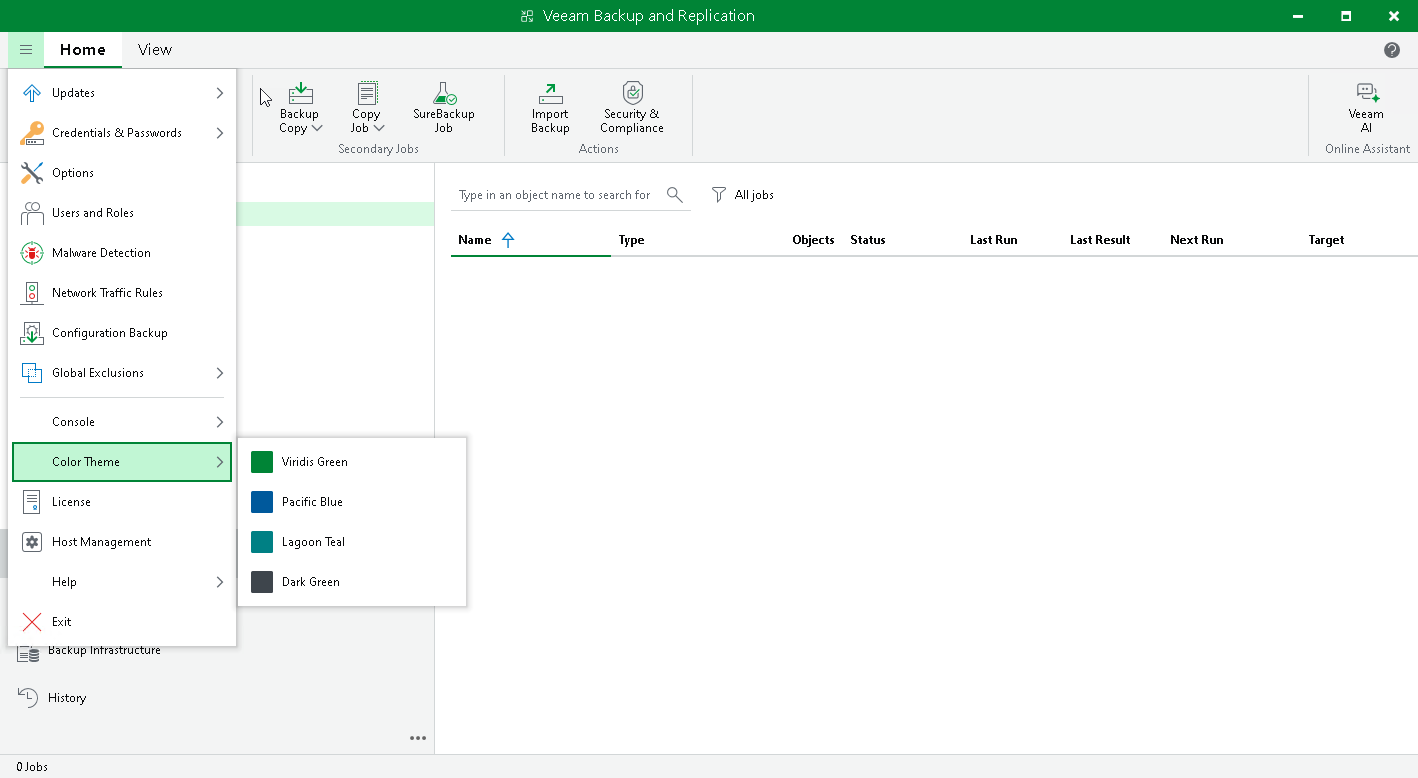Expand the Help submenu arrow
The height and width of the screenshot is (778, 1418).
click(x=219, y=582)
